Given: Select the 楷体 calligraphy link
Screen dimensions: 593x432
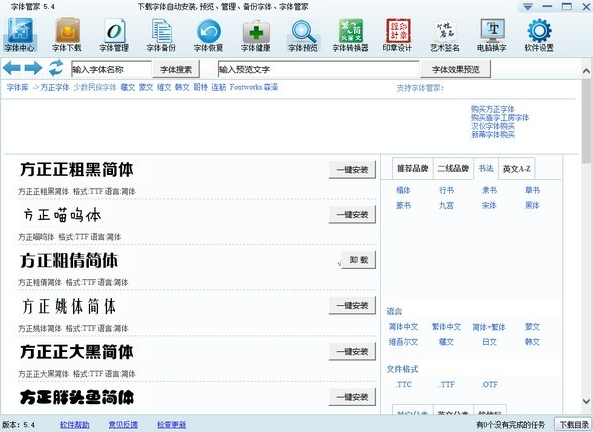Looking at the screenshot, I should pos(403,190).
